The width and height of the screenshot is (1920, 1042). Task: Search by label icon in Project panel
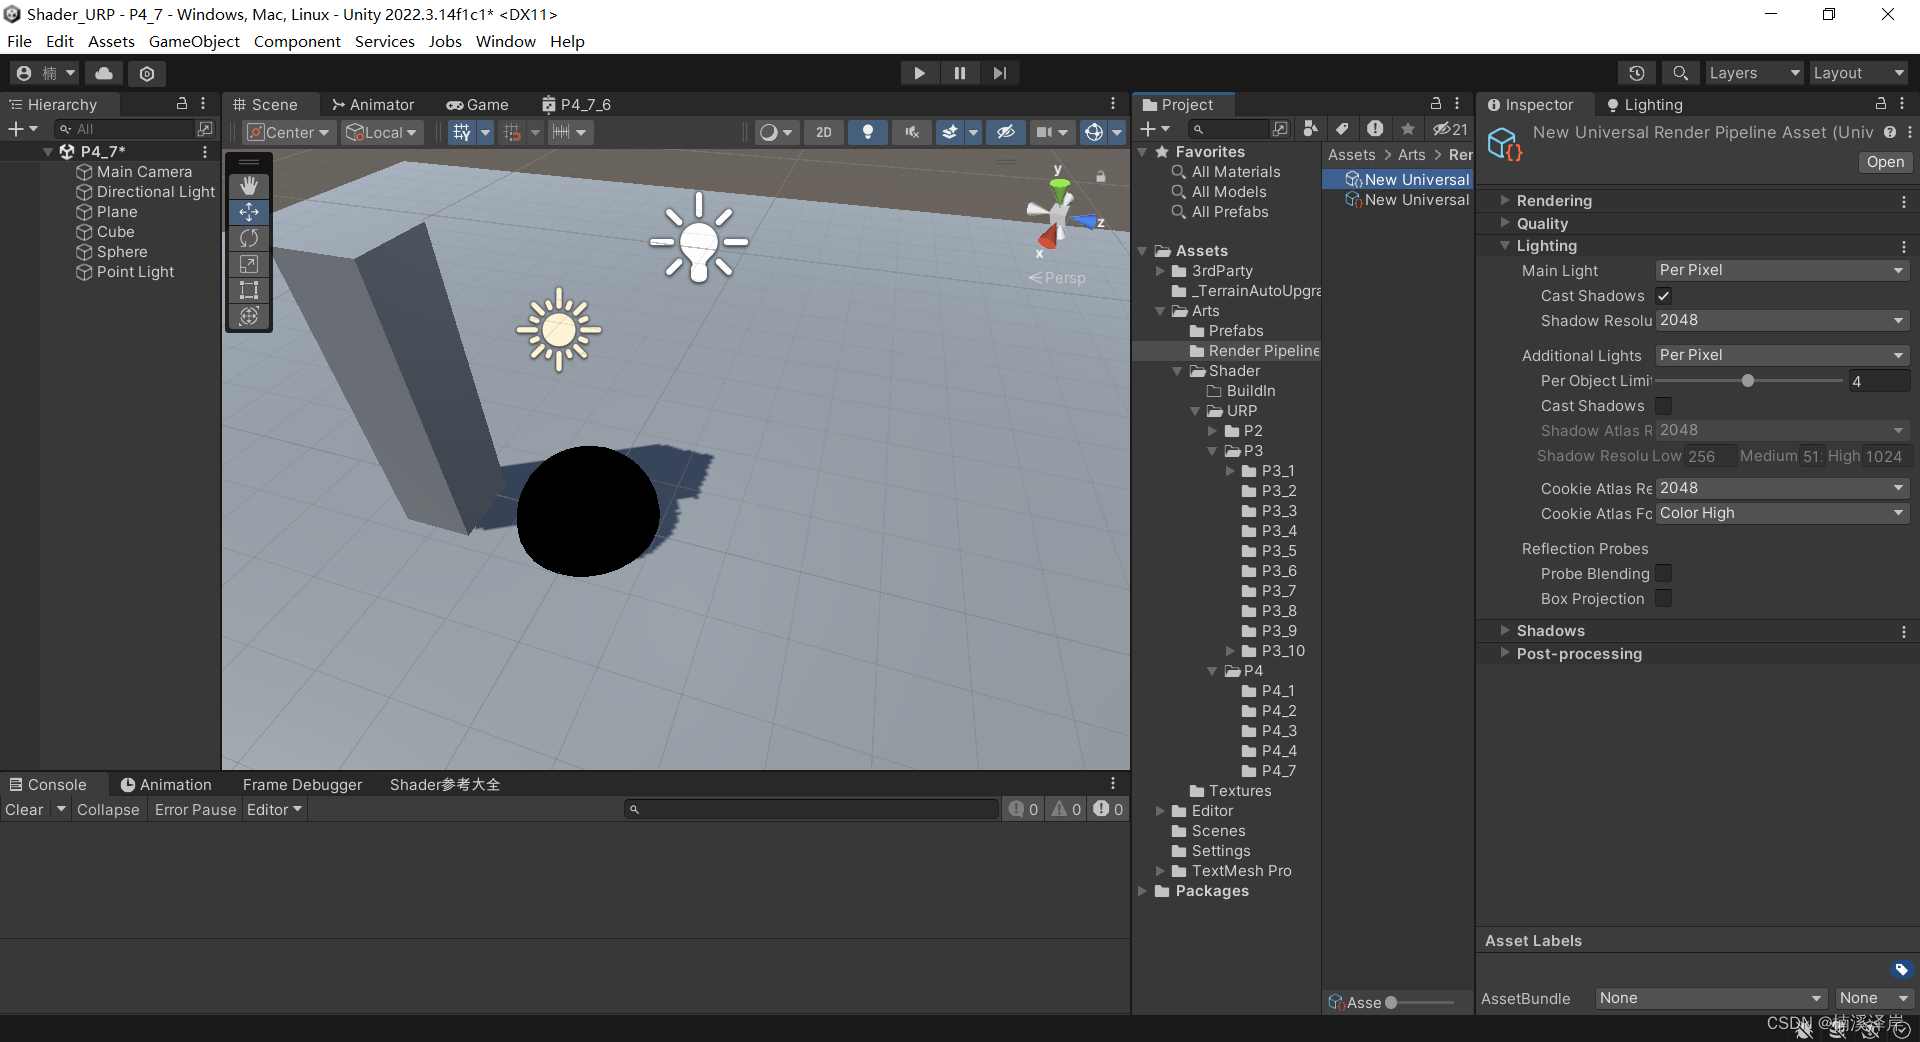(x=1342, y=129)
